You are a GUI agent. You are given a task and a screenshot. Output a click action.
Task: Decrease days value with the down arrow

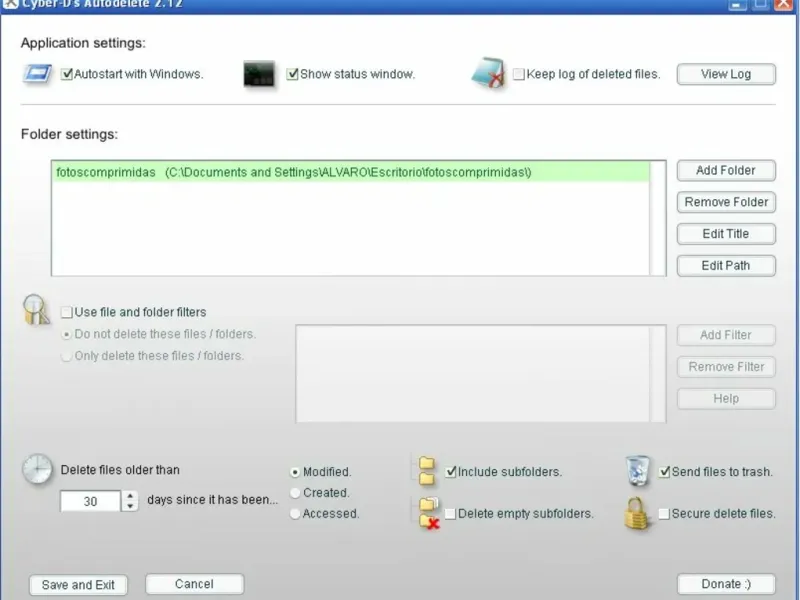[130, 506]
